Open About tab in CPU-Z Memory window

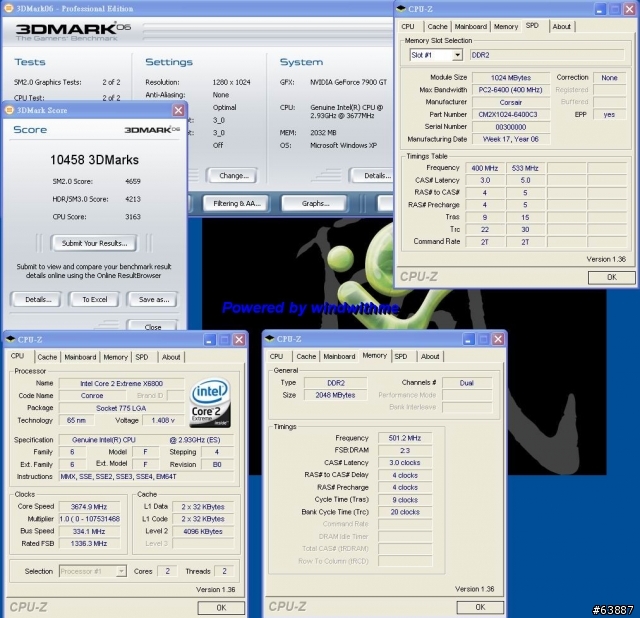click(x=430, y=356)
